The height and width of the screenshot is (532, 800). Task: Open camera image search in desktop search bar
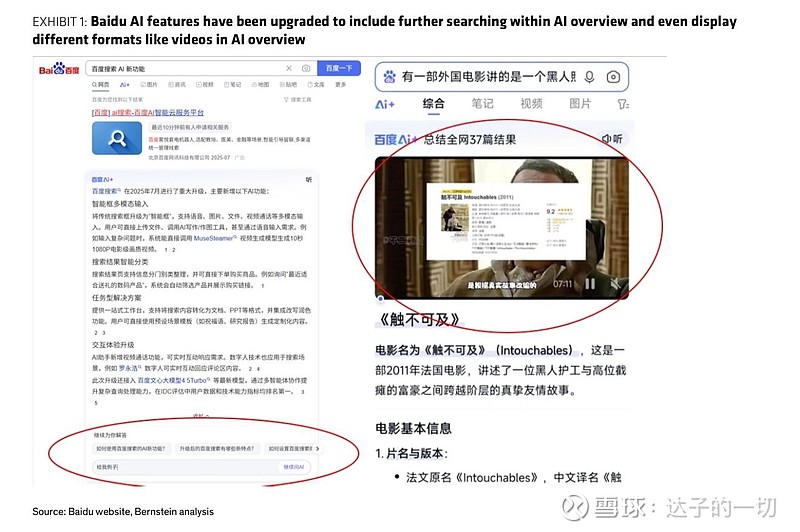(306, 68)
